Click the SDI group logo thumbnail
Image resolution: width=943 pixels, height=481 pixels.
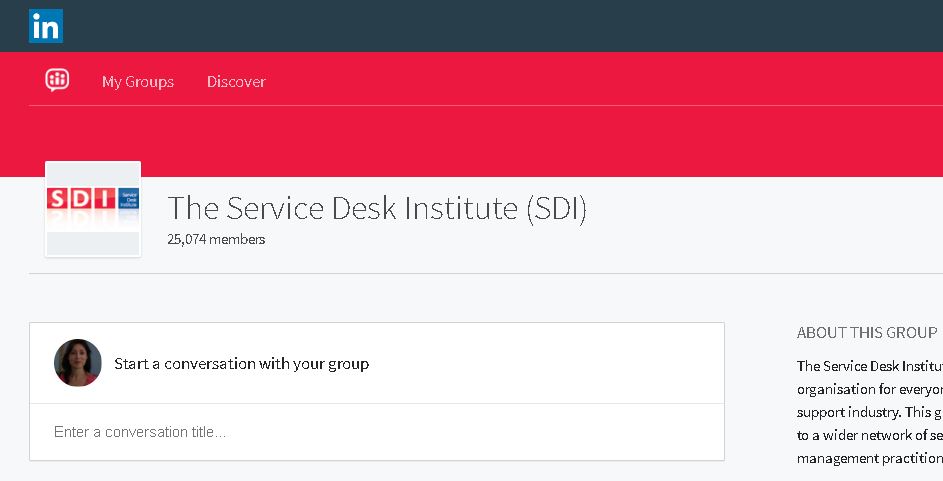(x=93, y=209)
